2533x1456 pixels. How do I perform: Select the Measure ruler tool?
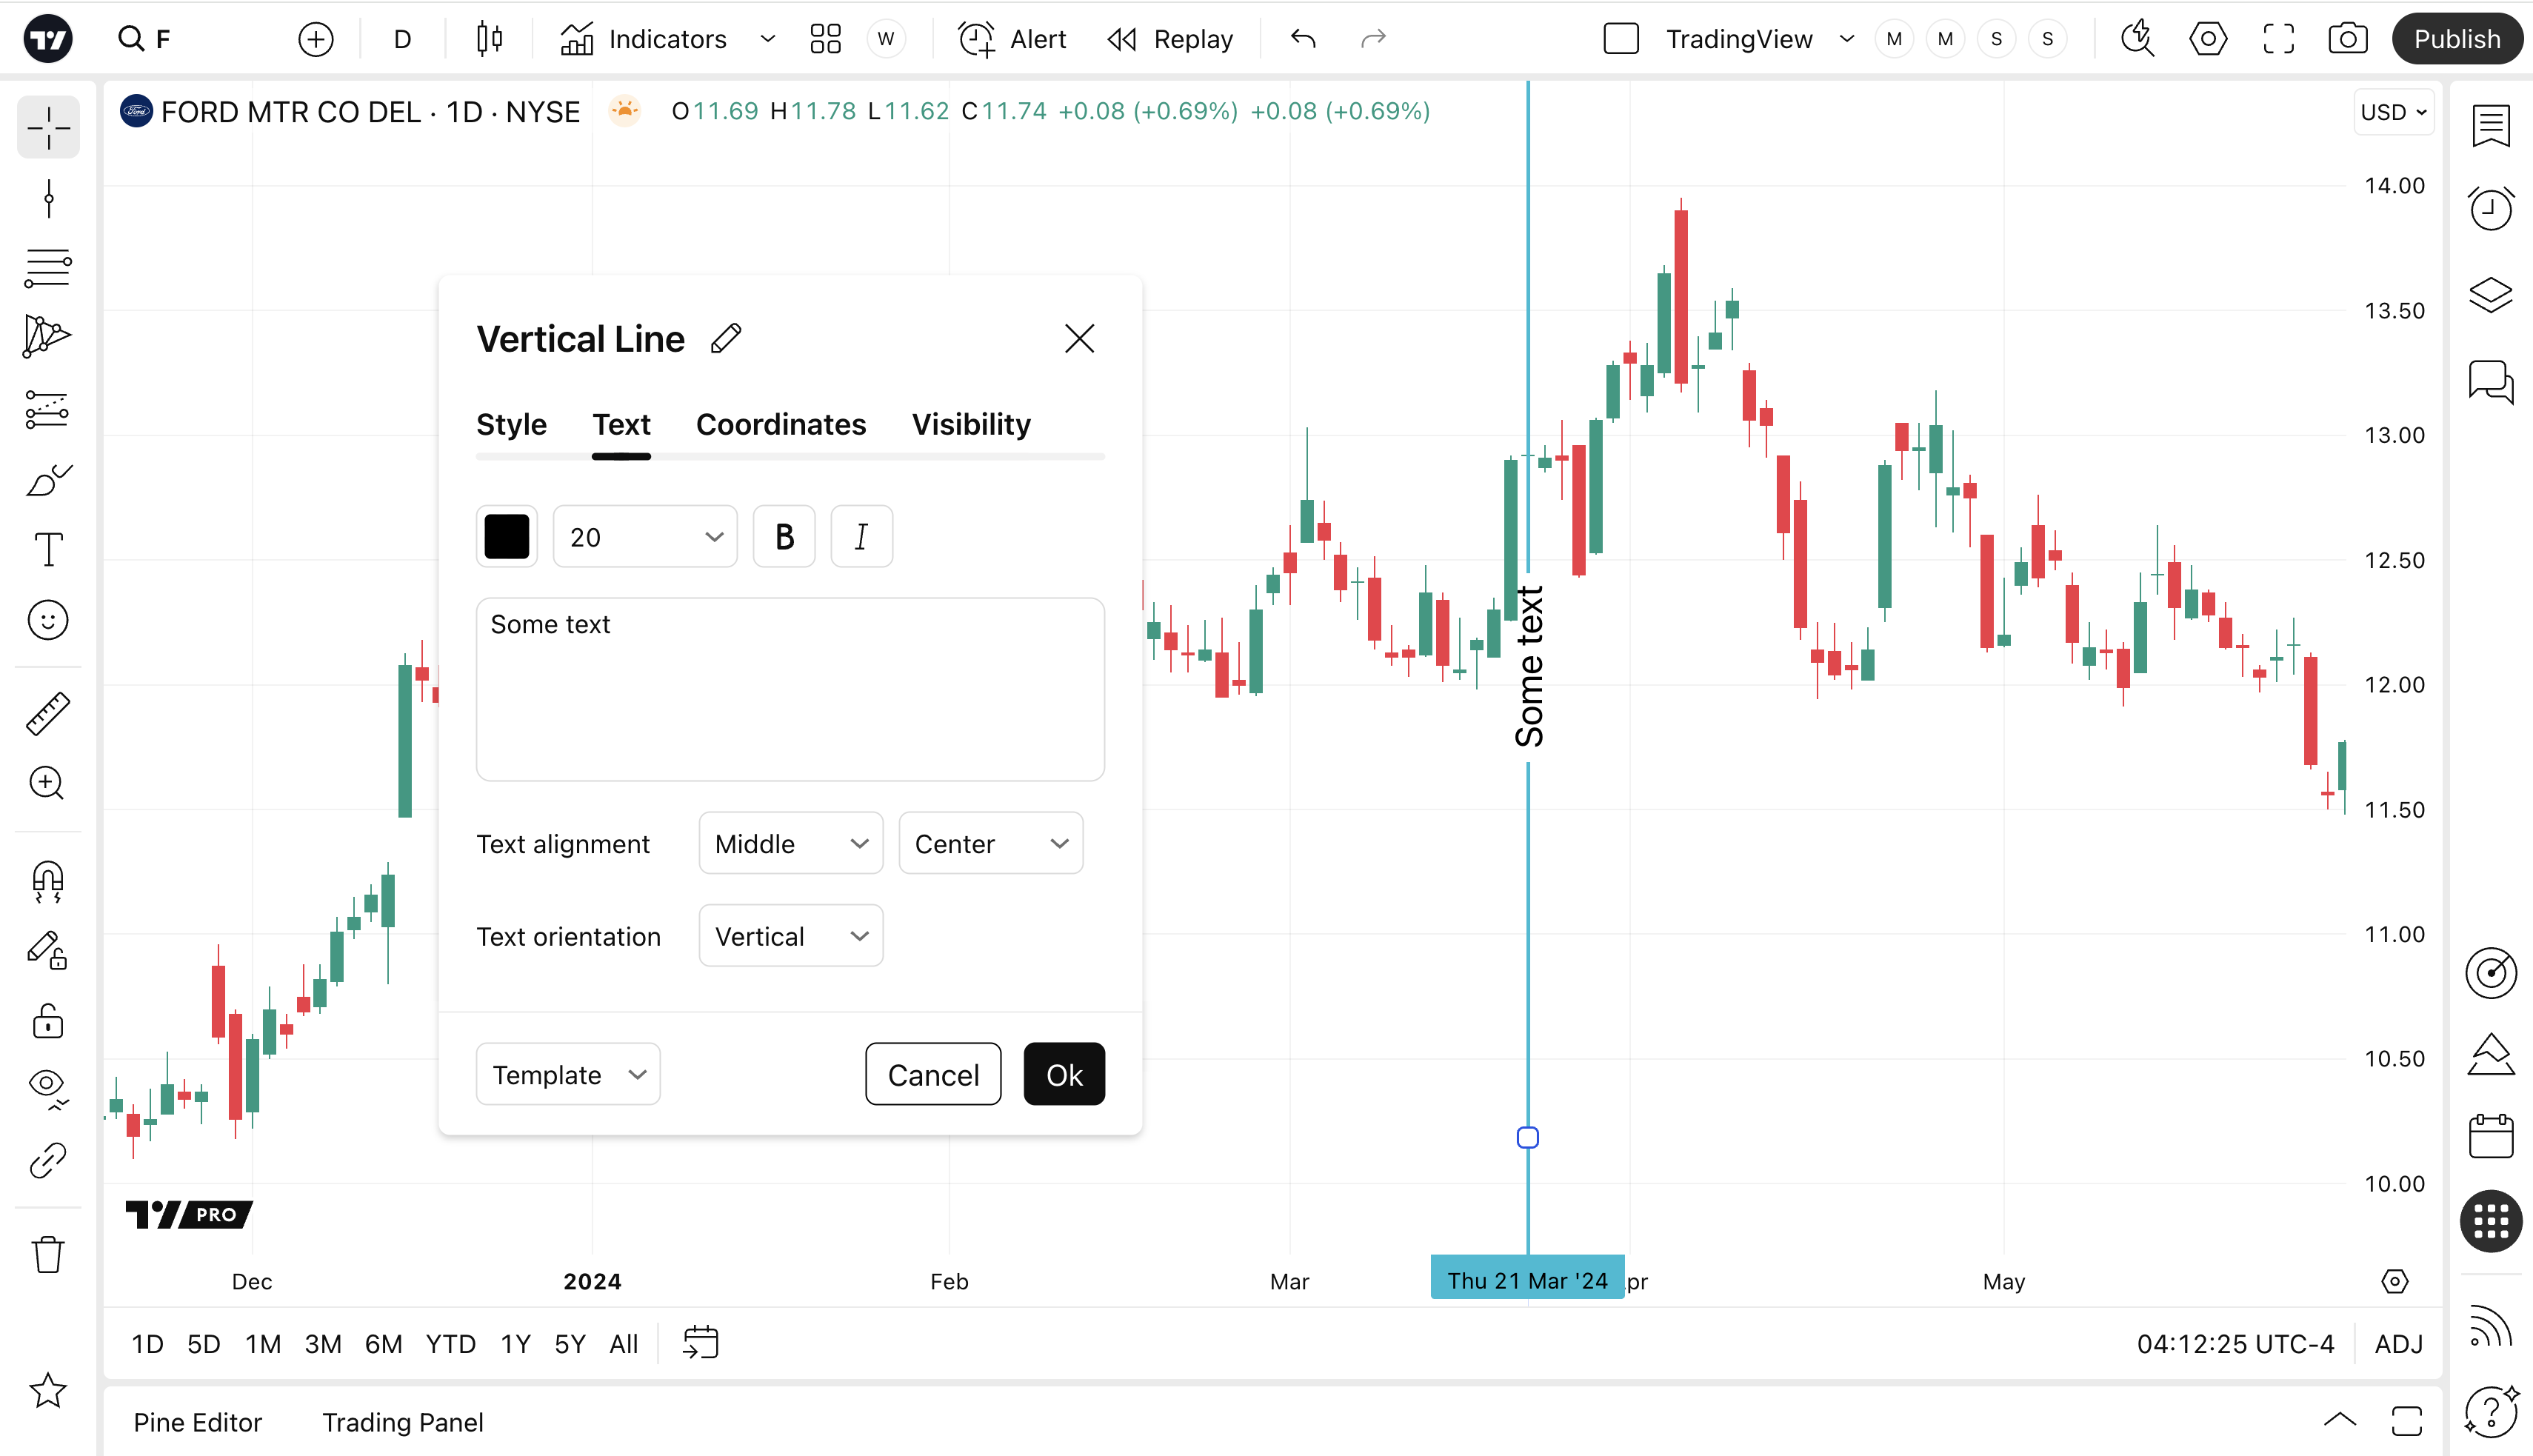(x=48, y=713)
